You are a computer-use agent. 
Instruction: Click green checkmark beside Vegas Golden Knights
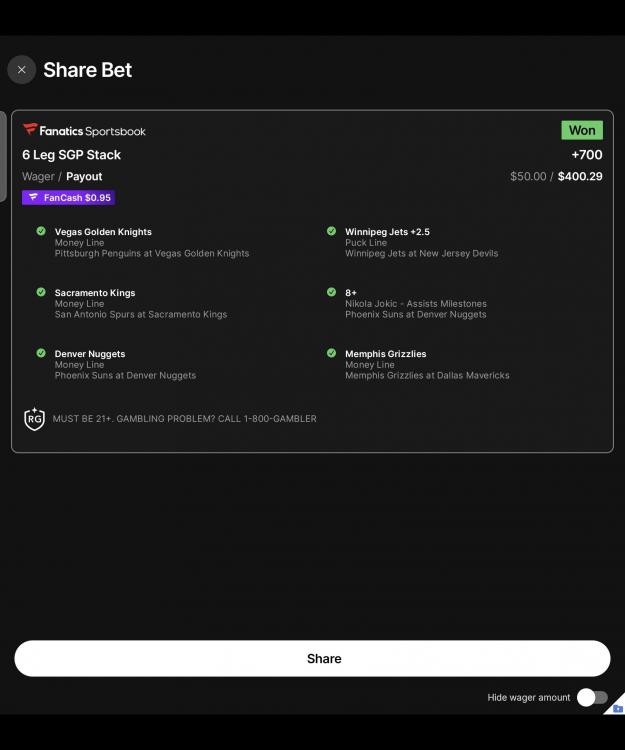(41, 231)
